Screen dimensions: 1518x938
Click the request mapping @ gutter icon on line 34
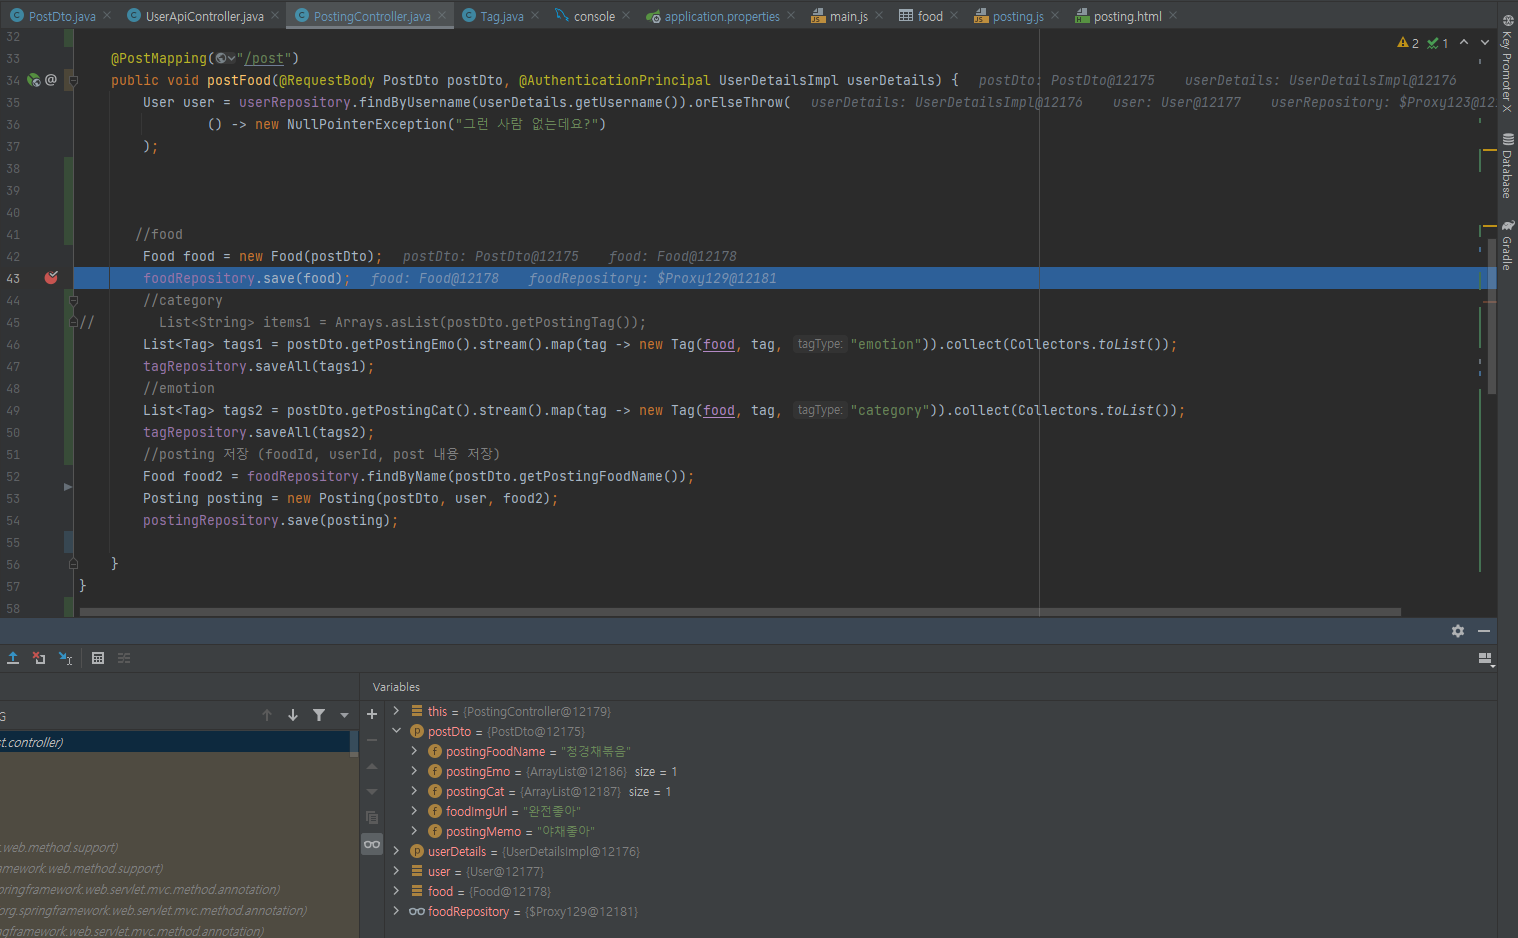[51, 80]
